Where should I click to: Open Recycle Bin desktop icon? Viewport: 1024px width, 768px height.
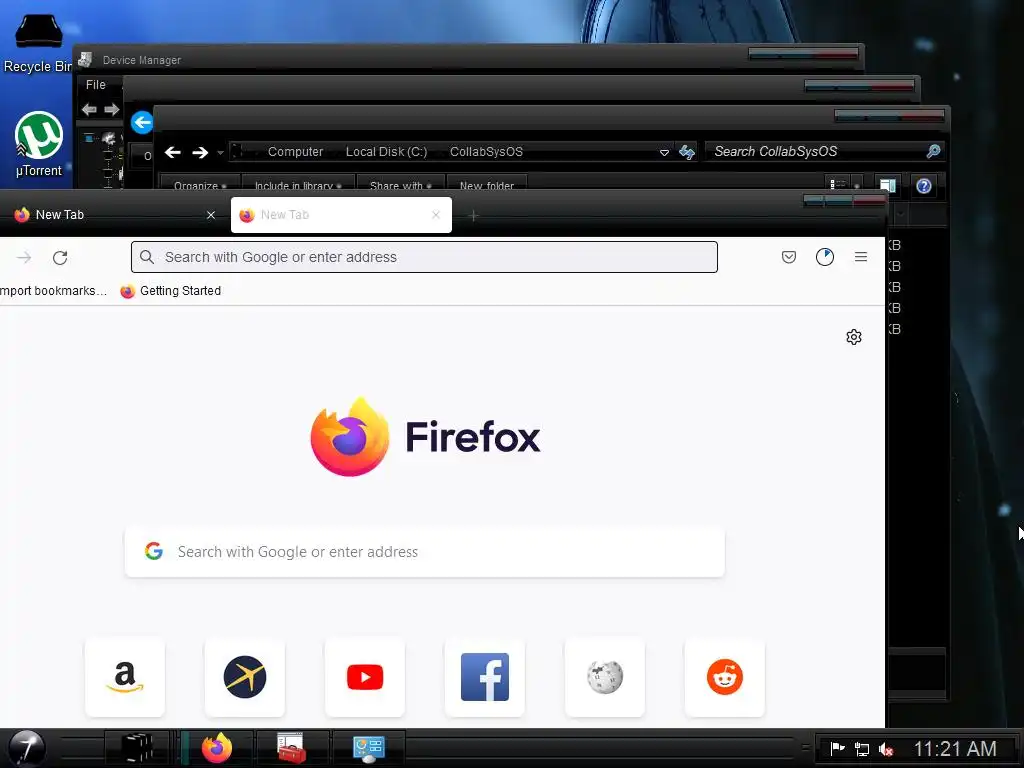click(x=38, y=43)
